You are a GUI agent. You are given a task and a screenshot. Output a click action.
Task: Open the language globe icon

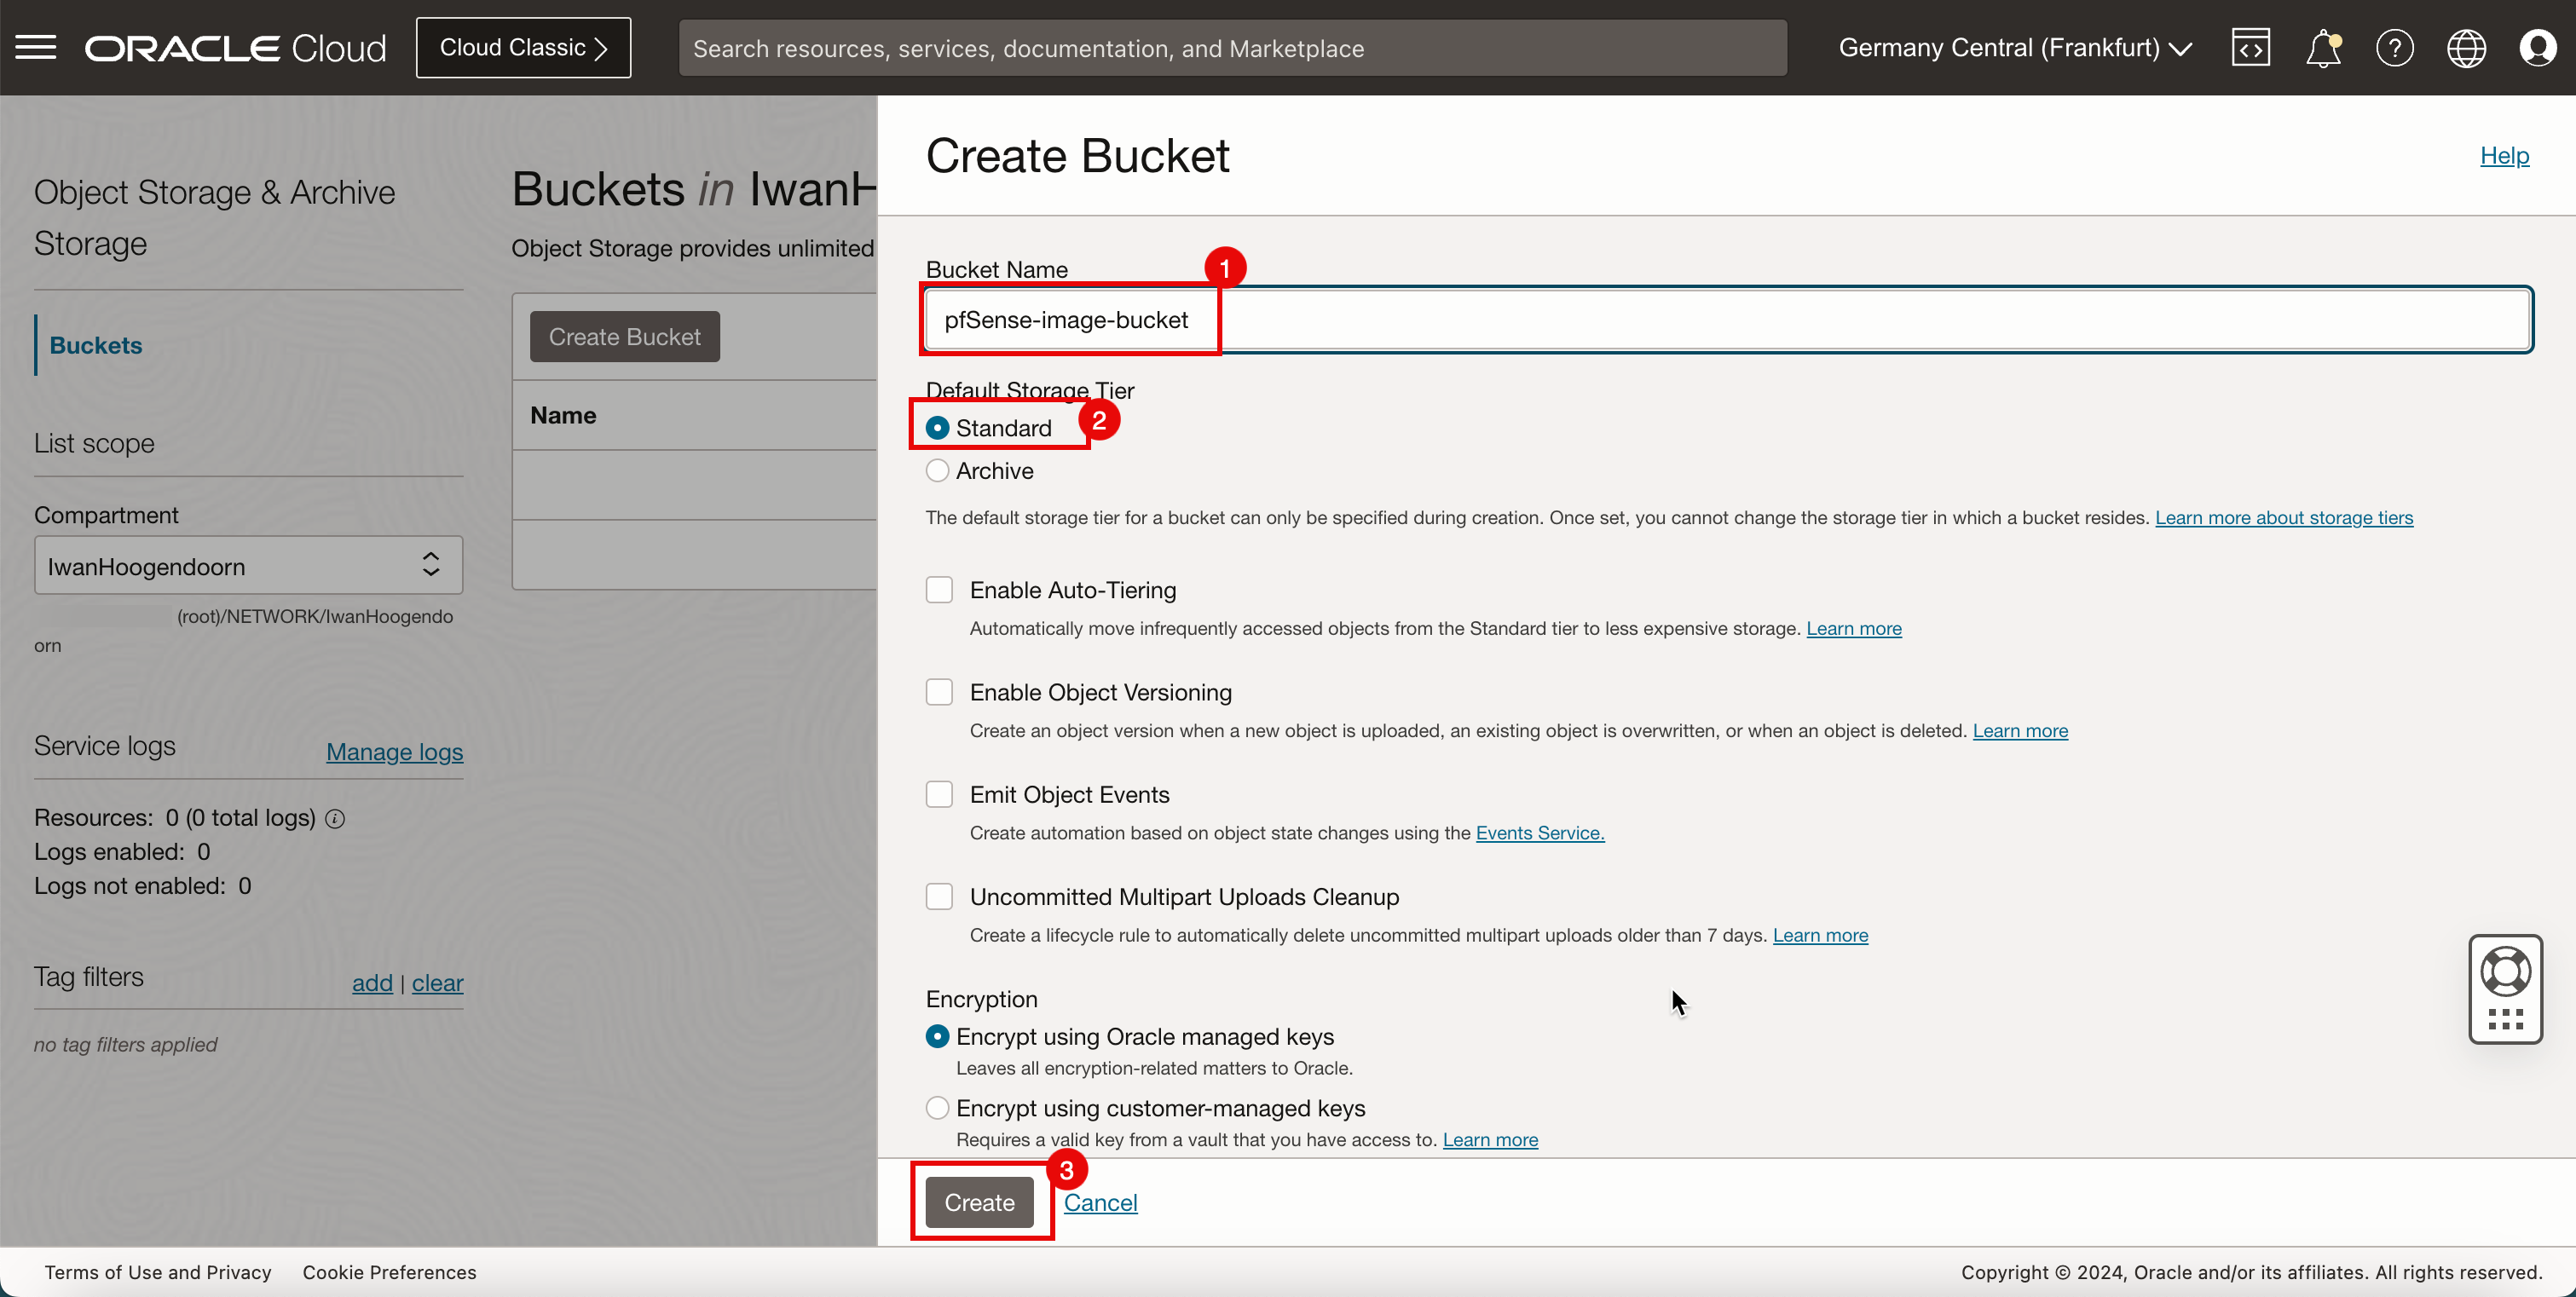tap(2466, 47)
